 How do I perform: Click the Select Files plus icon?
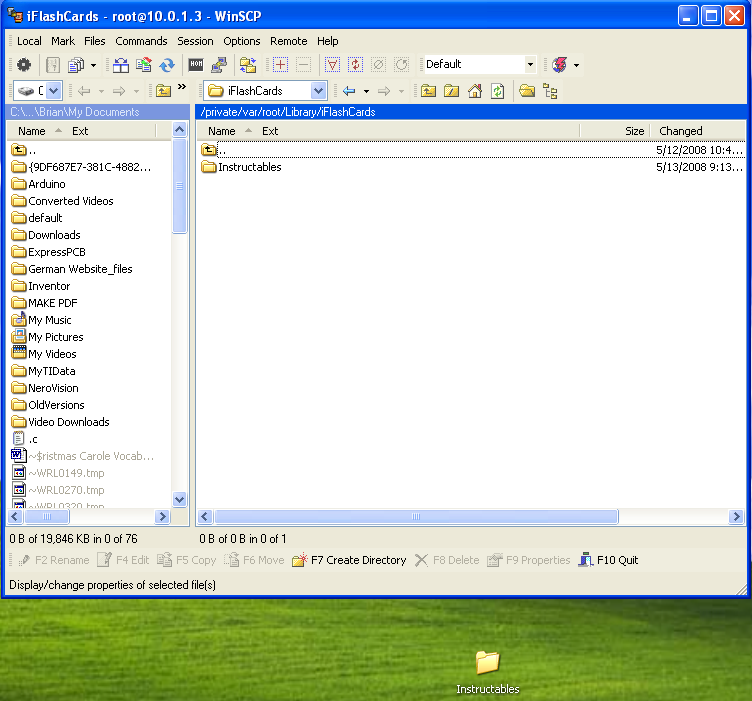281,64
